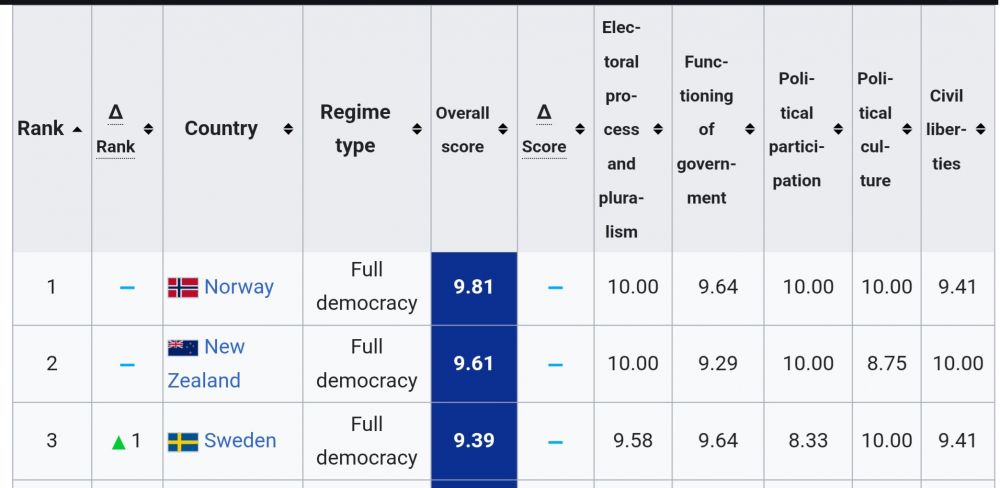1000x488 pixels.
Task: Click the New Zealand flag icon
Action: tap(182, 348)
